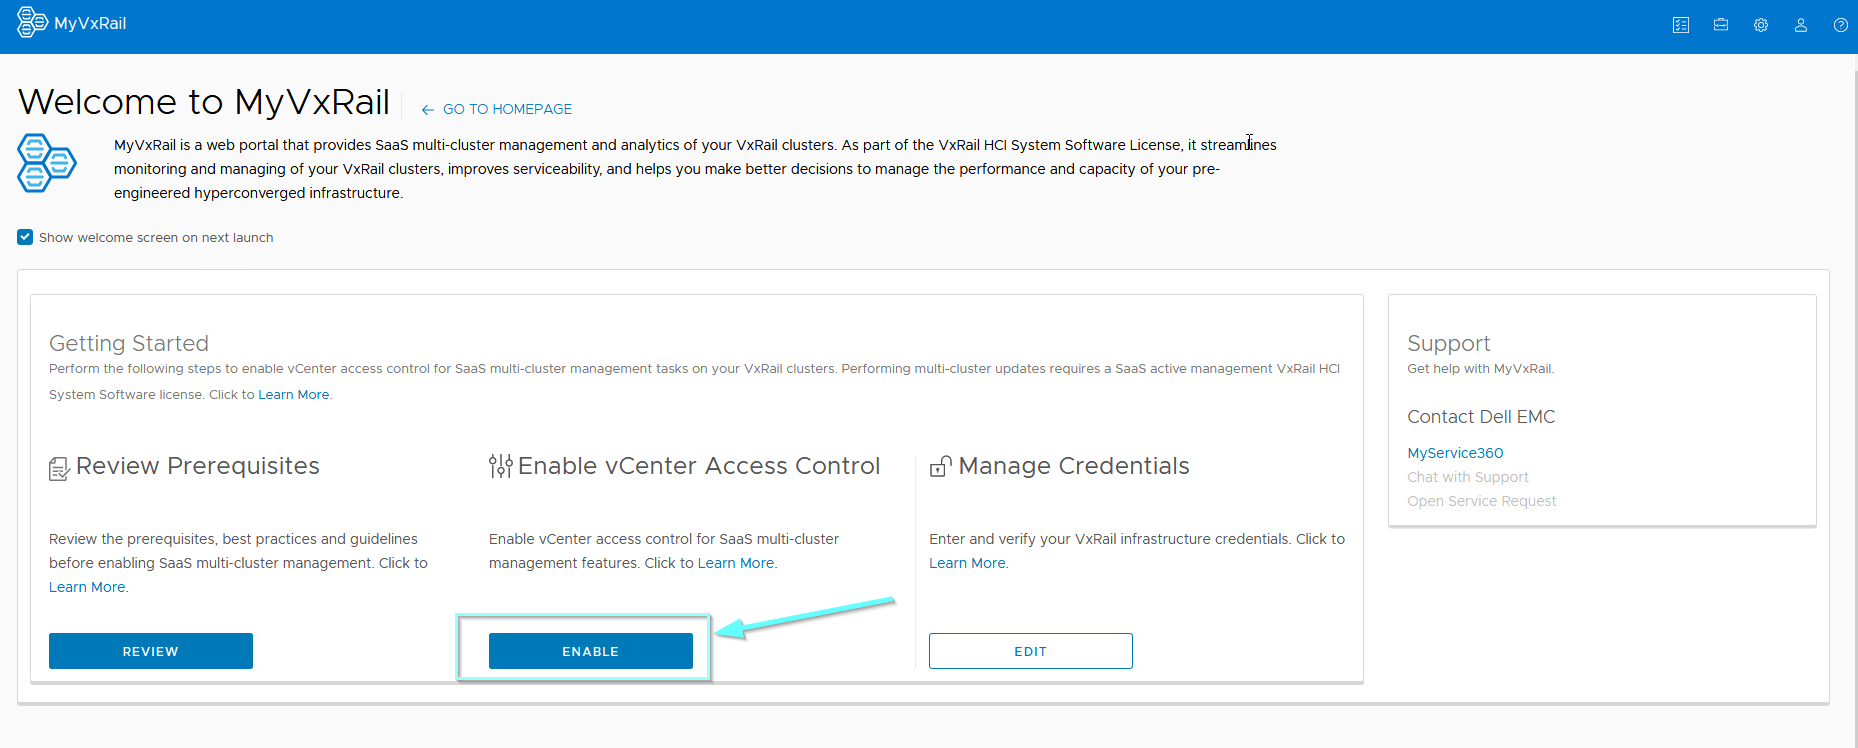The width and height of the screenshot is (1858, 748).
Task: Click the REVIEW button
Action: point(151,651)
